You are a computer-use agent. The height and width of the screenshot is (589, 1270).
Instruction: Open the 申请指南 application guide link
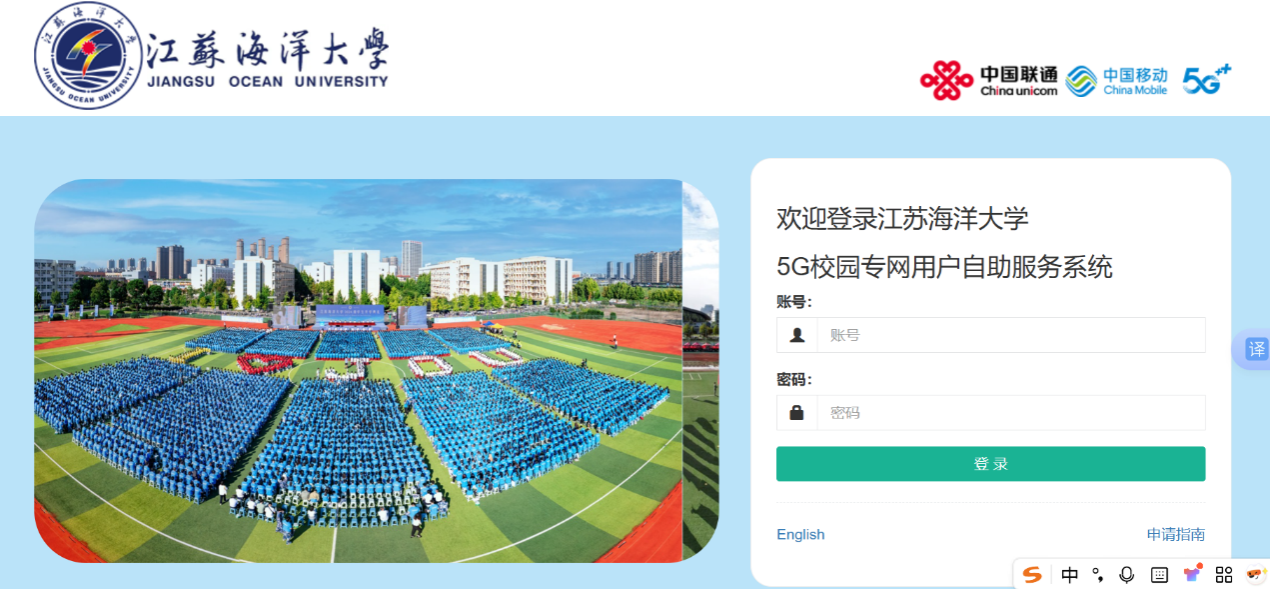tap(1176, 534)
